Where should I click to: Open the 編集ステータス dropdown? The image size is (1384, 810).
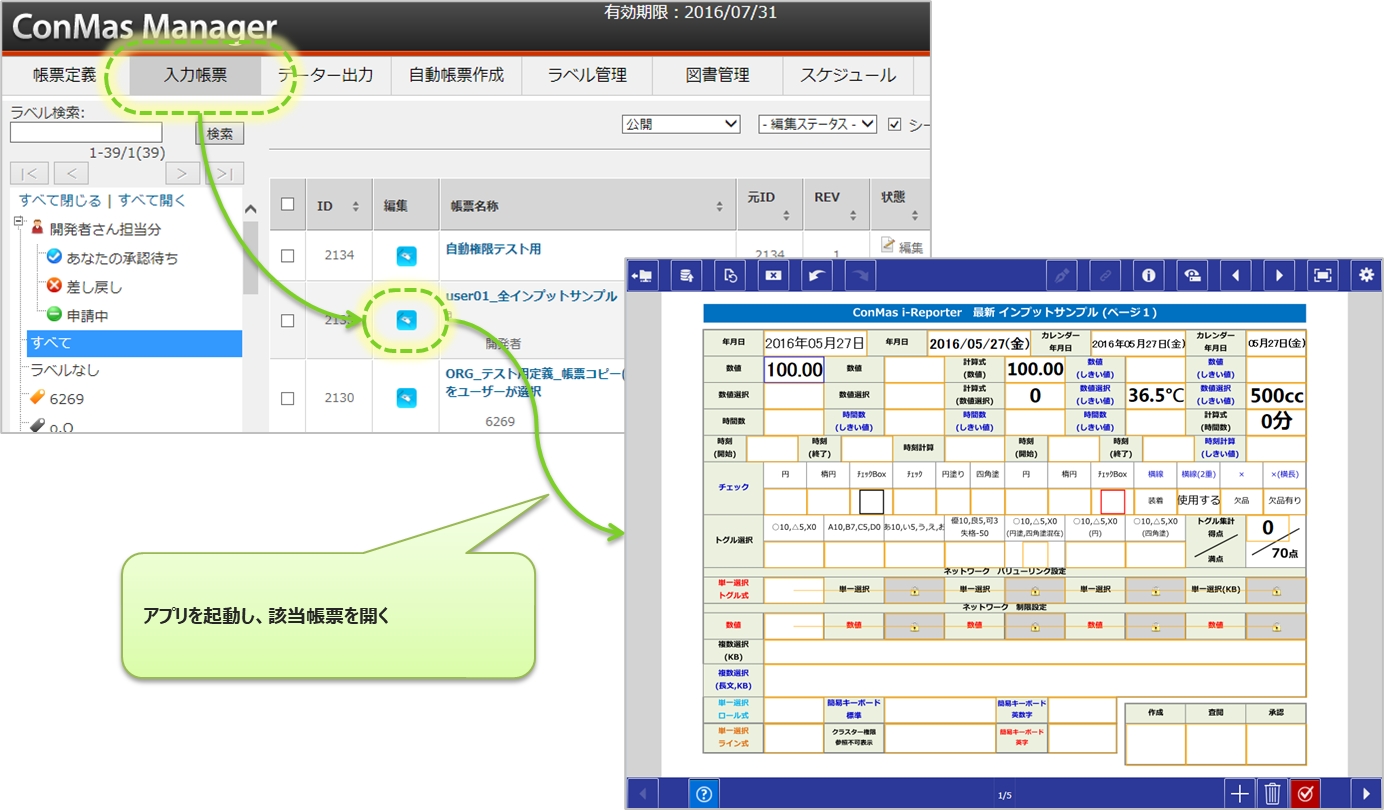click(817, 124)
